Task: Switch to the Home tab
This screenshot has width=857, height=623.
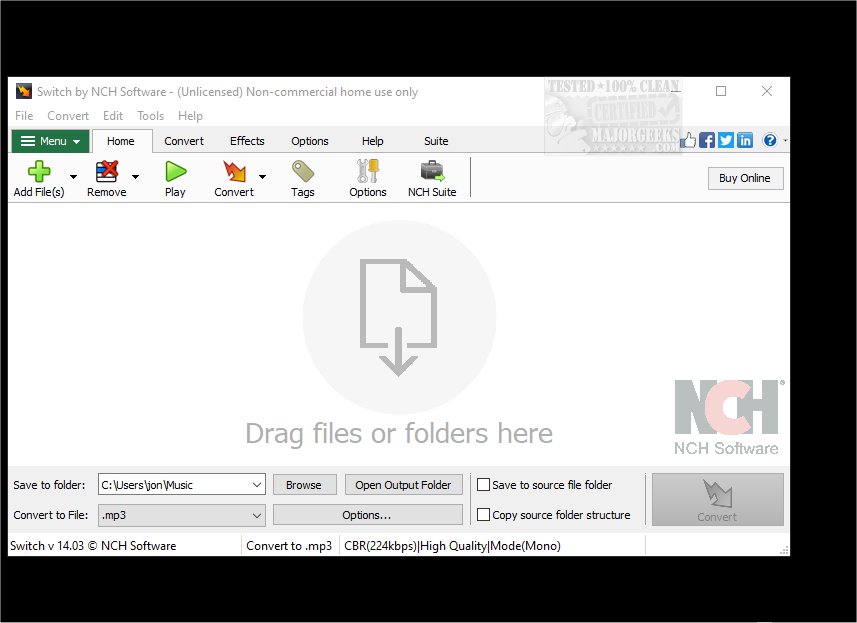Action: [x=121, y=141]
